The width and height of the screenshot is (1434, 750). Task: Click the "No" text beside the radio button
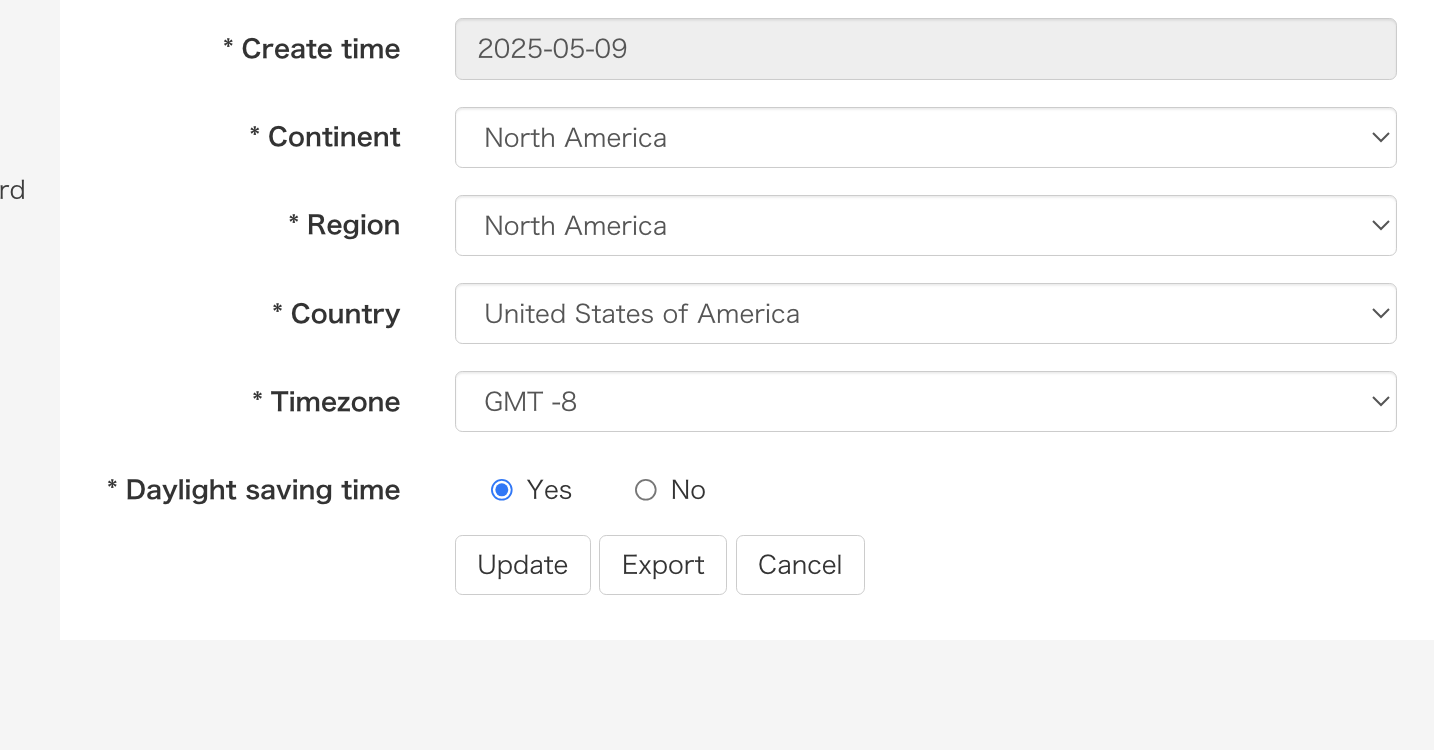click(x=688, y=490)
